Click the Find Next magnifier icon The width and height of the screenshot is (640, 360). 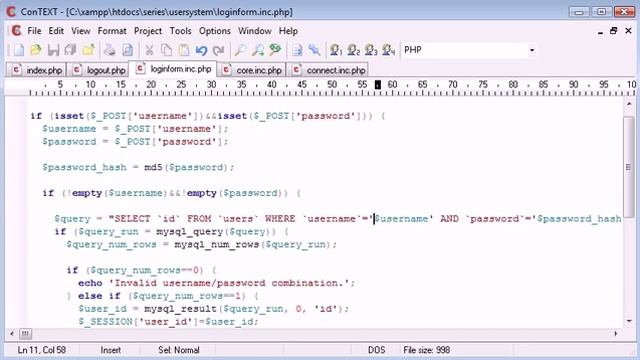click(x=258, y=50)
